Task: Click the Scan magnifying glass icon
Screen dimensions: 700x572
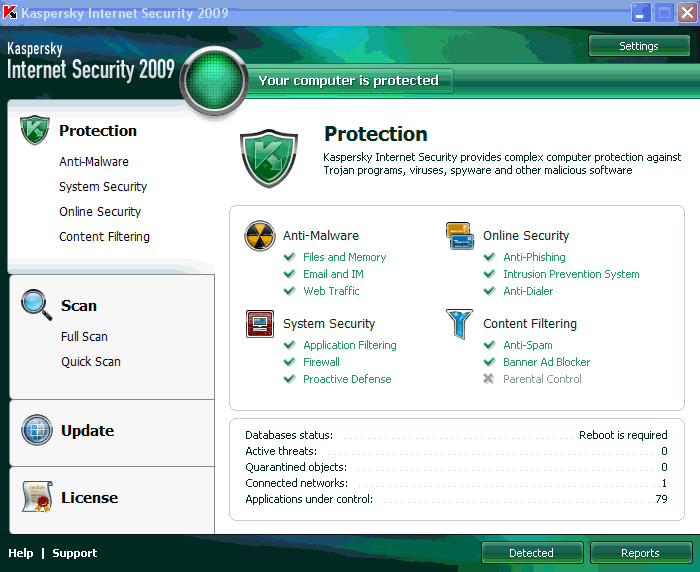Action: coord(36,305)
